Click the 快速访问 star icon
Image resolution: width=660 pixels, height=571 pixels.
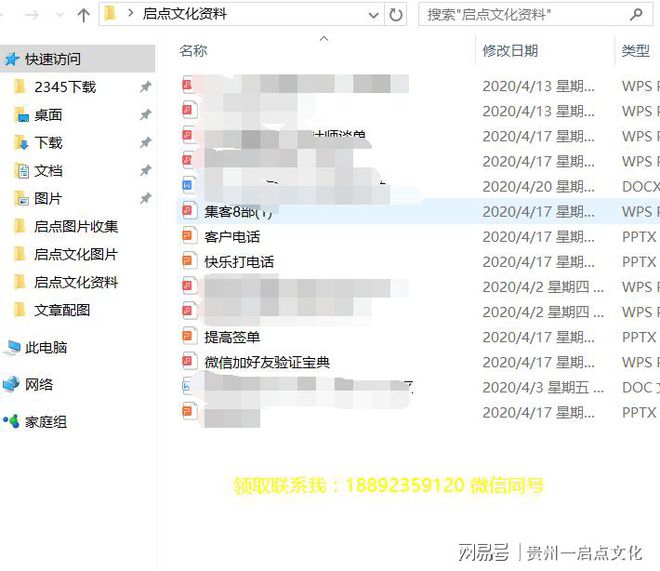click(12, 59)
